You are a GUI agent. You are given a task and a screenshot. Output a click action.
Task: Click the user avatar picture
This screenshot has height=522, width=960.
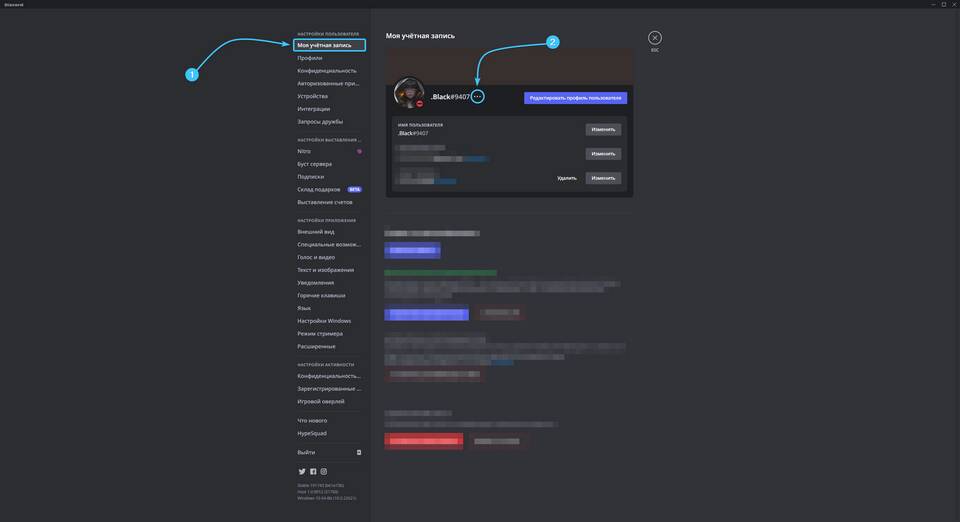click(x=409, y=92)
